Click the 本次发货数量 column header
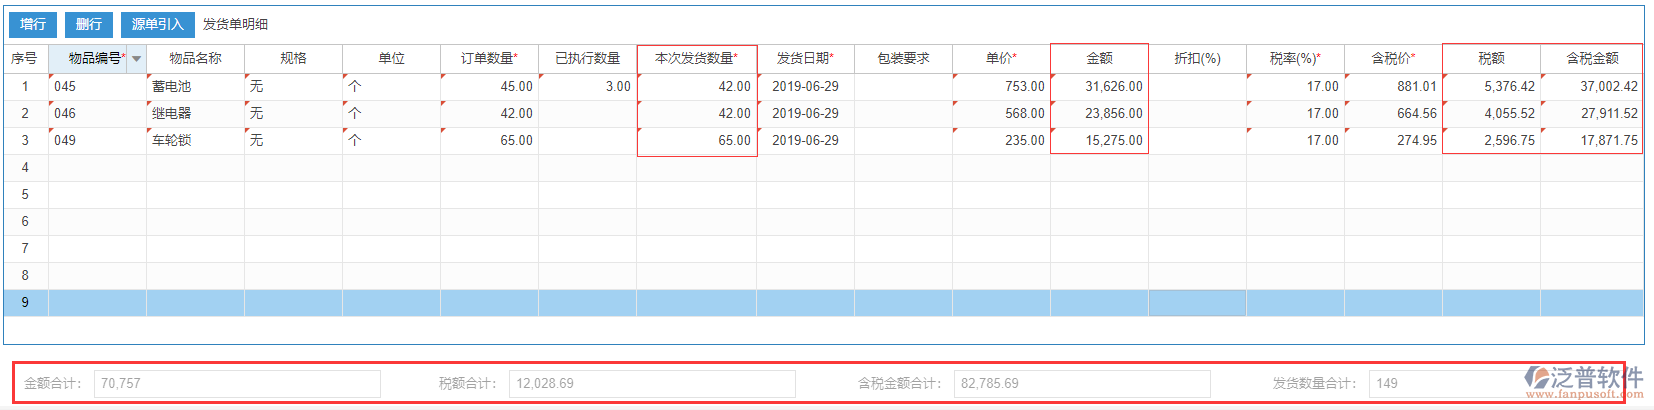The image size is (1654, 410). (696, 59)
